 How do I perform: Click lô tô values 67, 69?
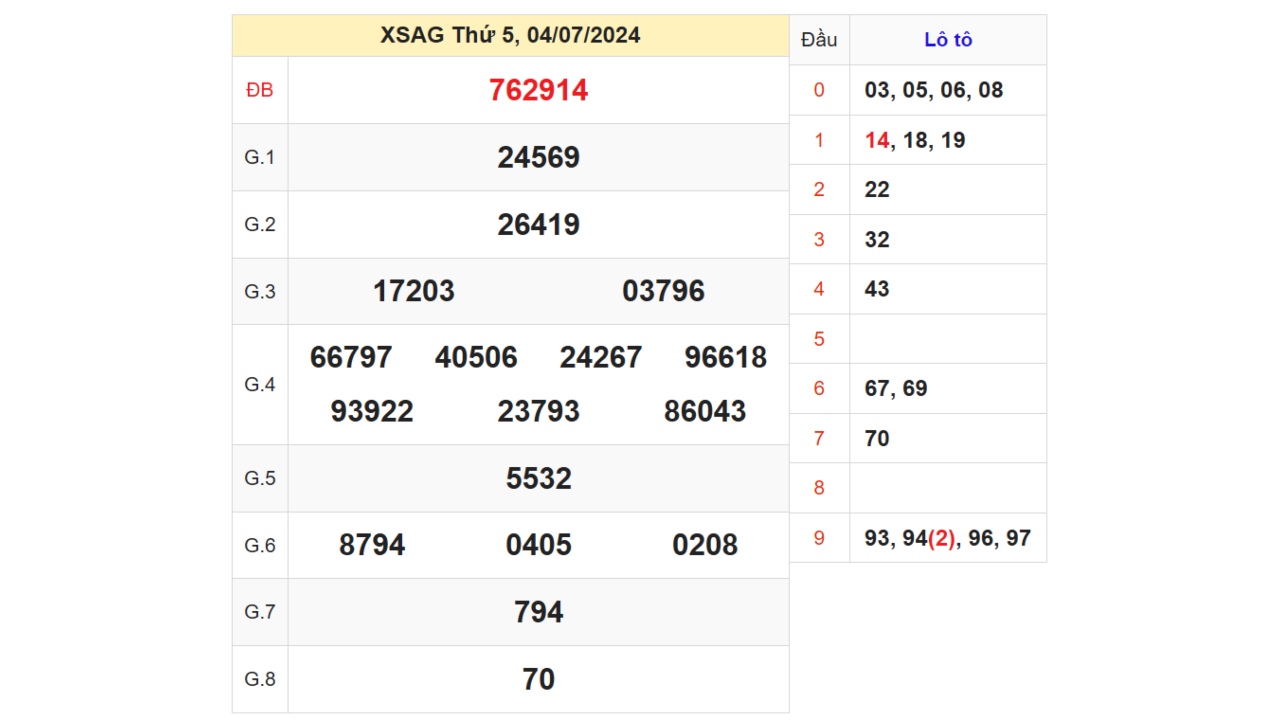[x=896, y=388]
